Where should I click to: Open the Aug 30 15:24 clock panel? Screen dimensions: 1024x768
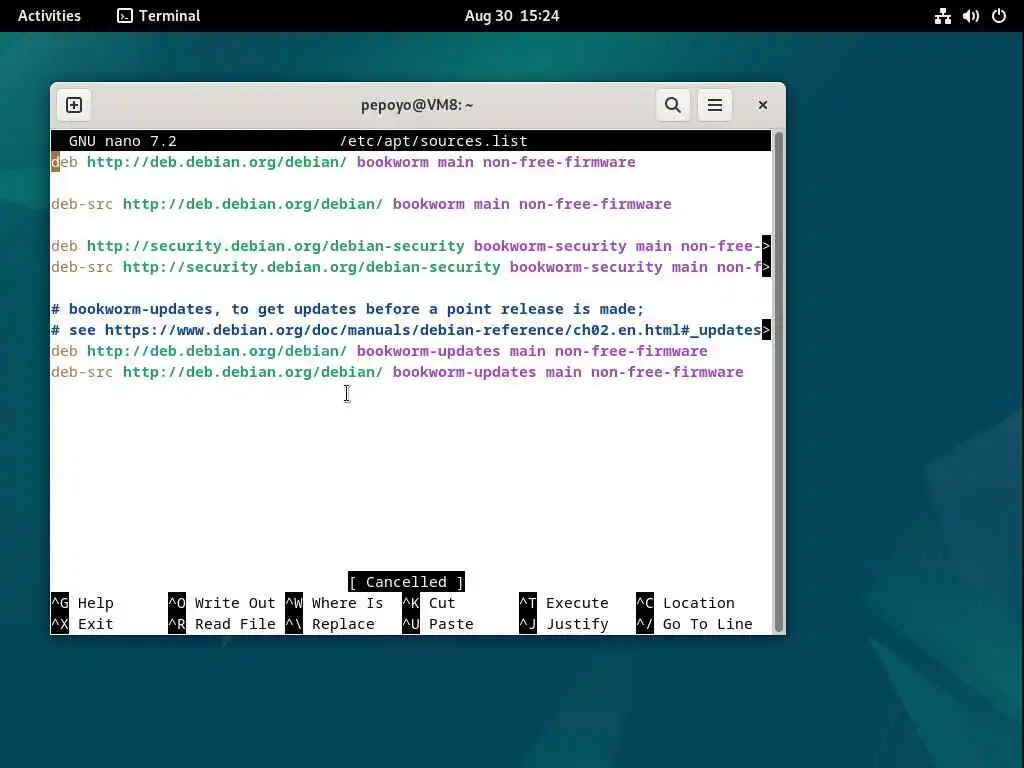click(512, 16)
